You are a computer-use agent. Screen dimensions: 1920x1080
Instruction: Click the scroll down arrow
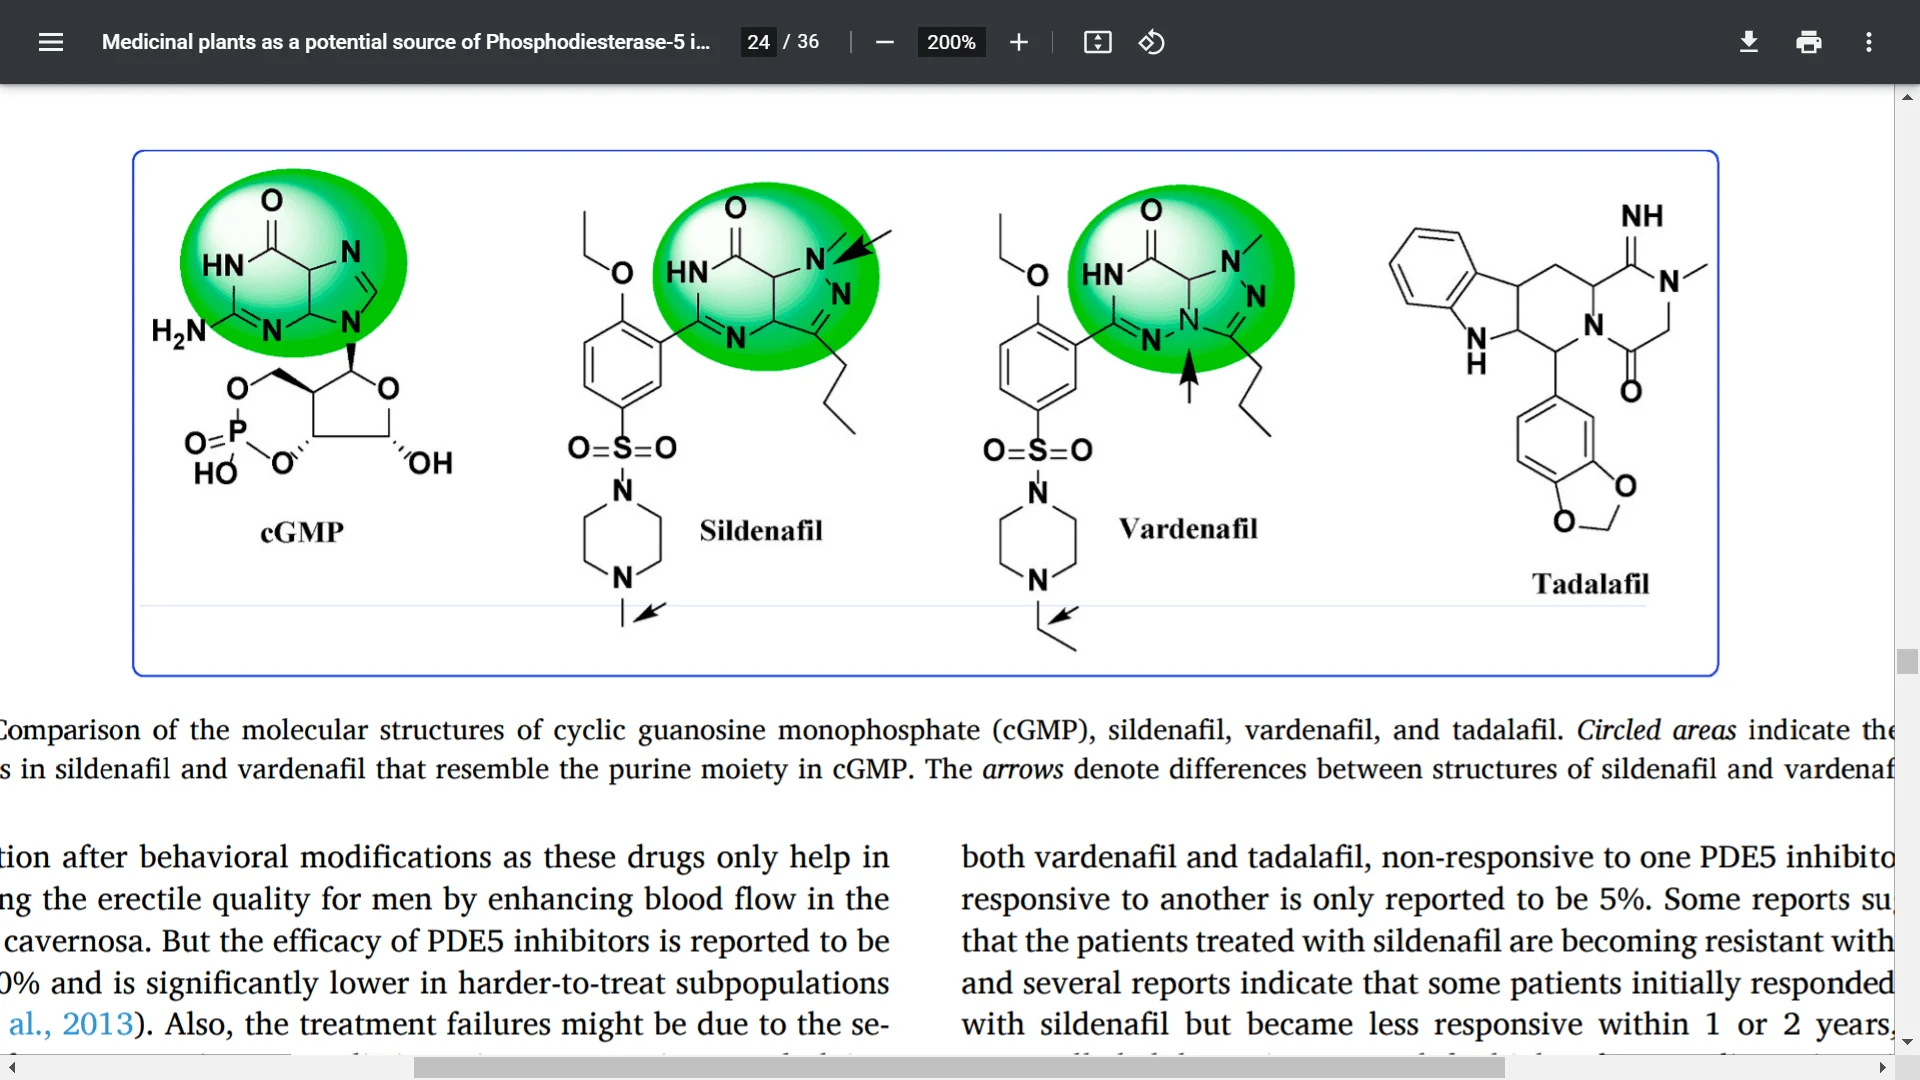click(x=1907, y=1042)
